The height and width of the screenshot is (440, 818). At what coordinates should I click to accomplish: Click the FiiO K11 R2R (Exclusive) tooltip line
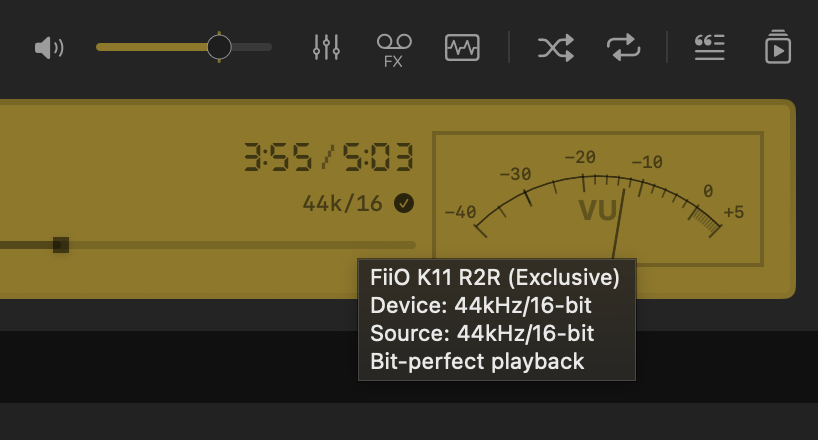pyautogui.click(x=495, y=277)
